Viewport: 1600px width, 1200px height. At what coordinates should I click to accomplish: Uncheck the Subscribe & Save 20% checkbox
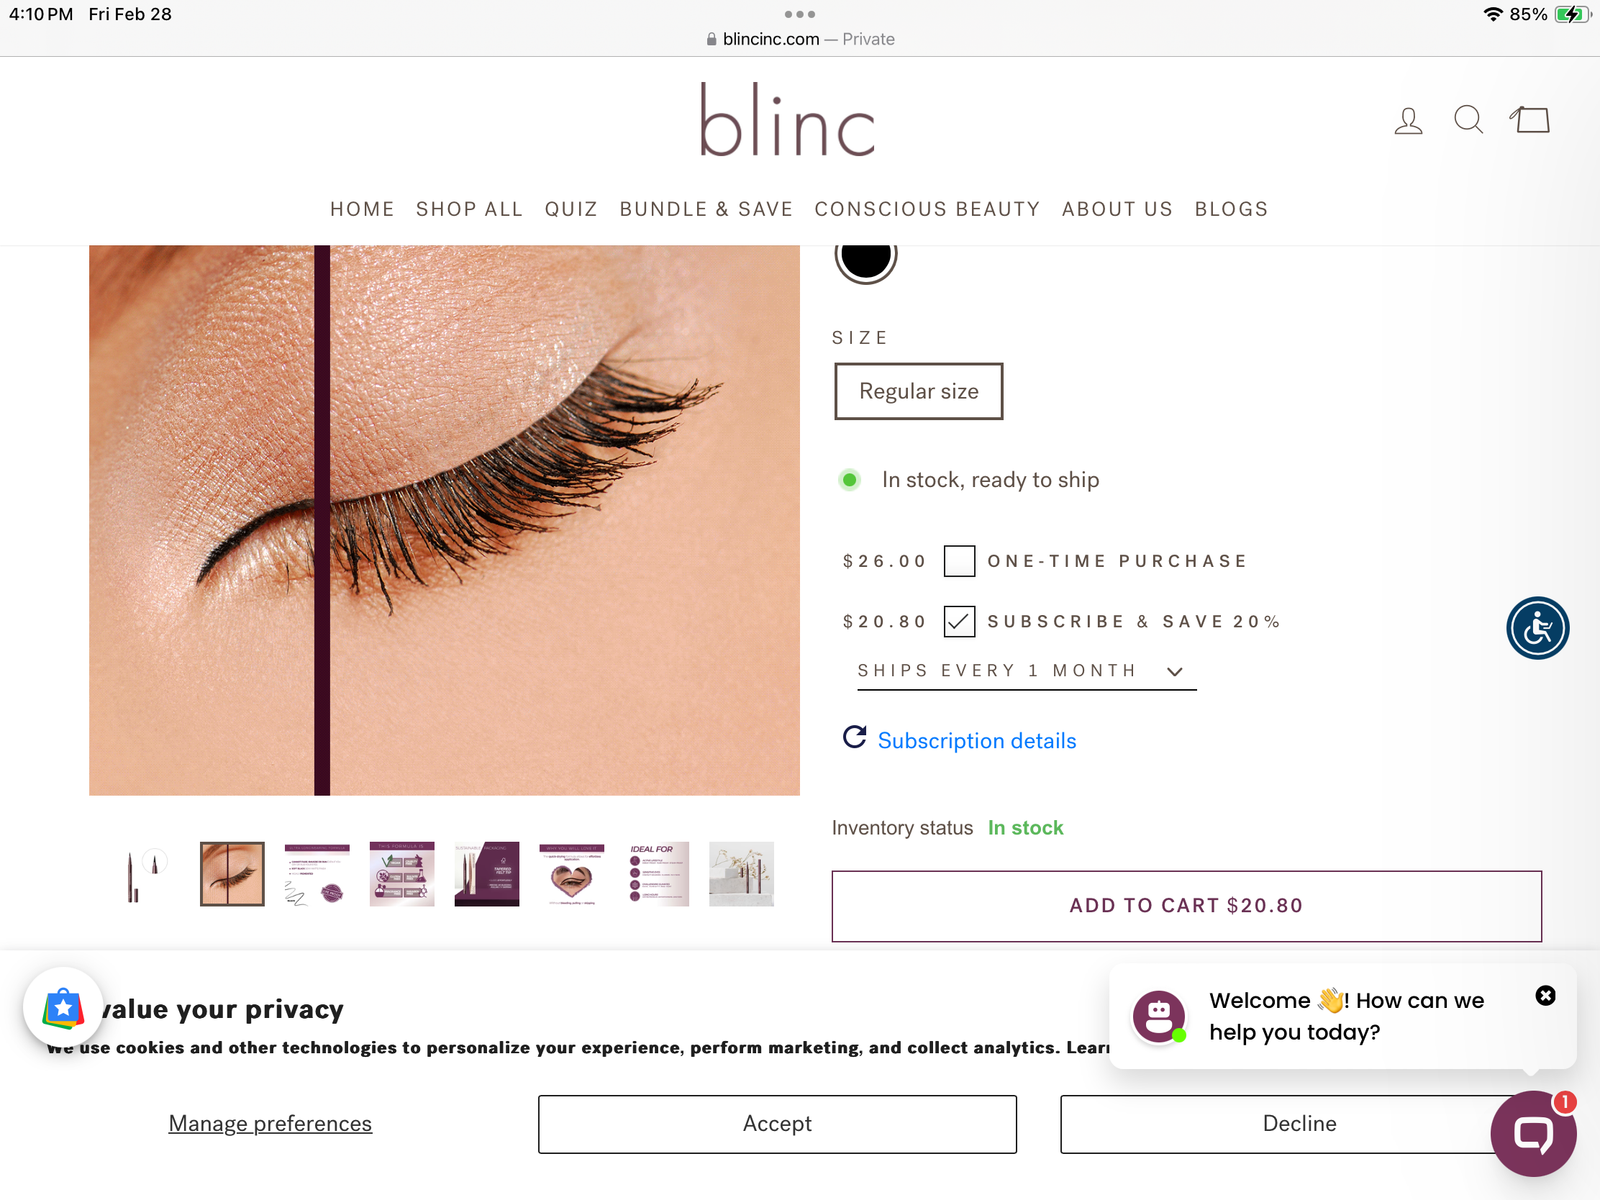pos(959,621)
